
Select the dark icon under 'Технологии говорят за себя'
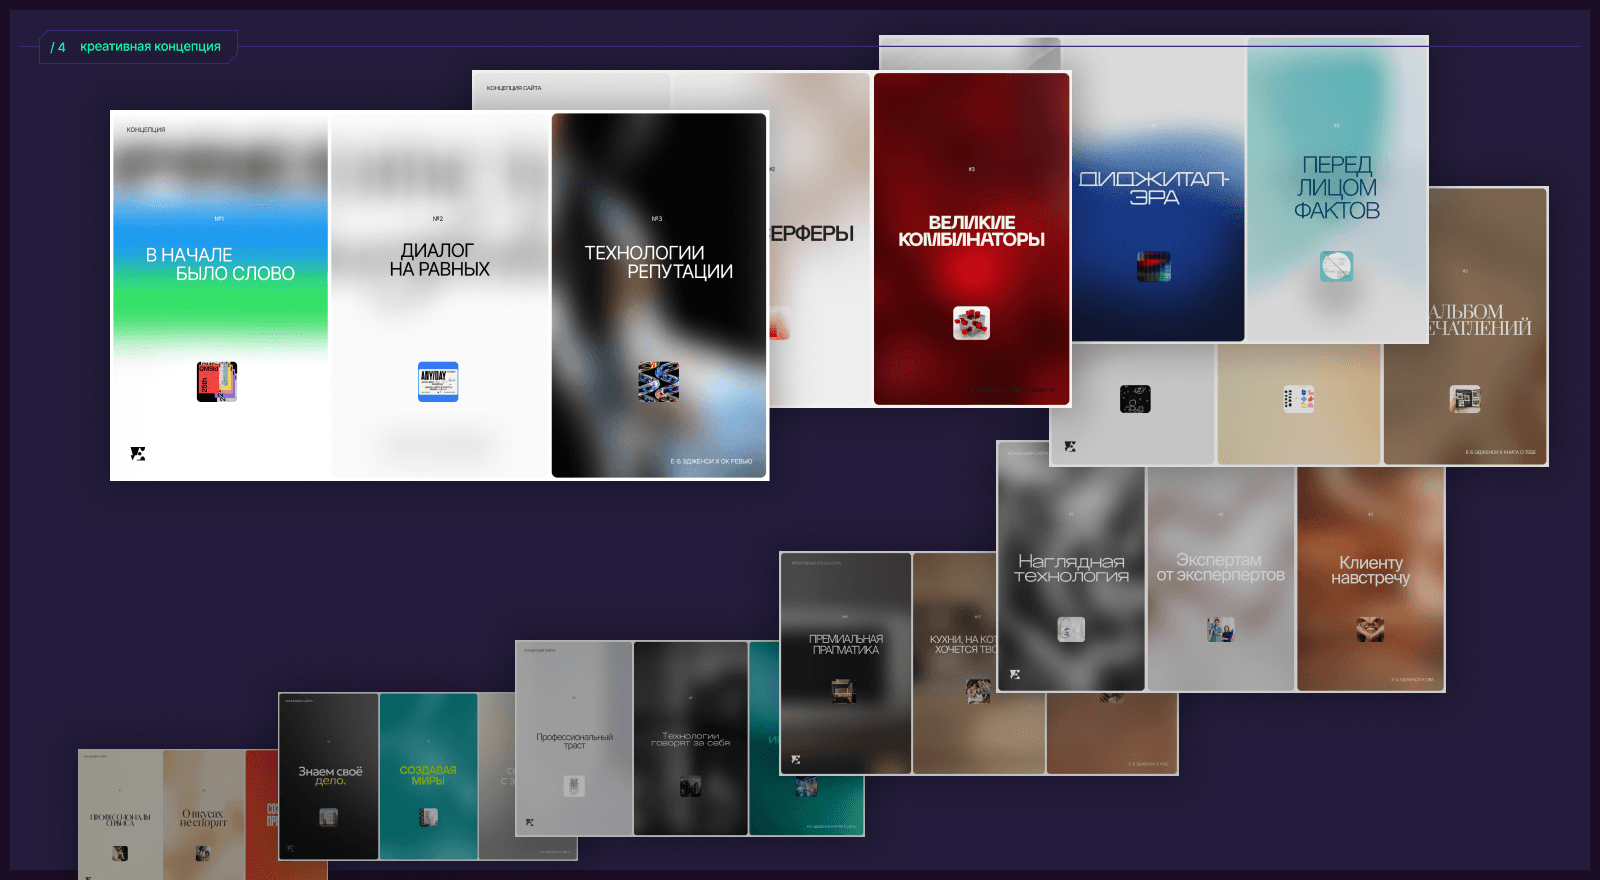tap(690, 786)
